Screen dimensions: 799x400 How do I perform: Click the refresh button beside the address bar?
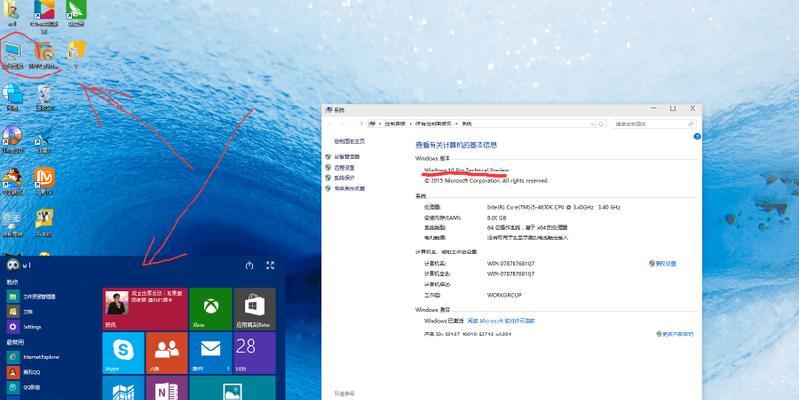tap(601, 124)
